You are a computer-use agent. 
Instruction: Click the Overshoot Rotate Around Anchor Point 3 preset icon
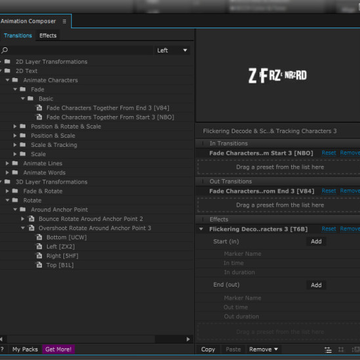point(31,228)
